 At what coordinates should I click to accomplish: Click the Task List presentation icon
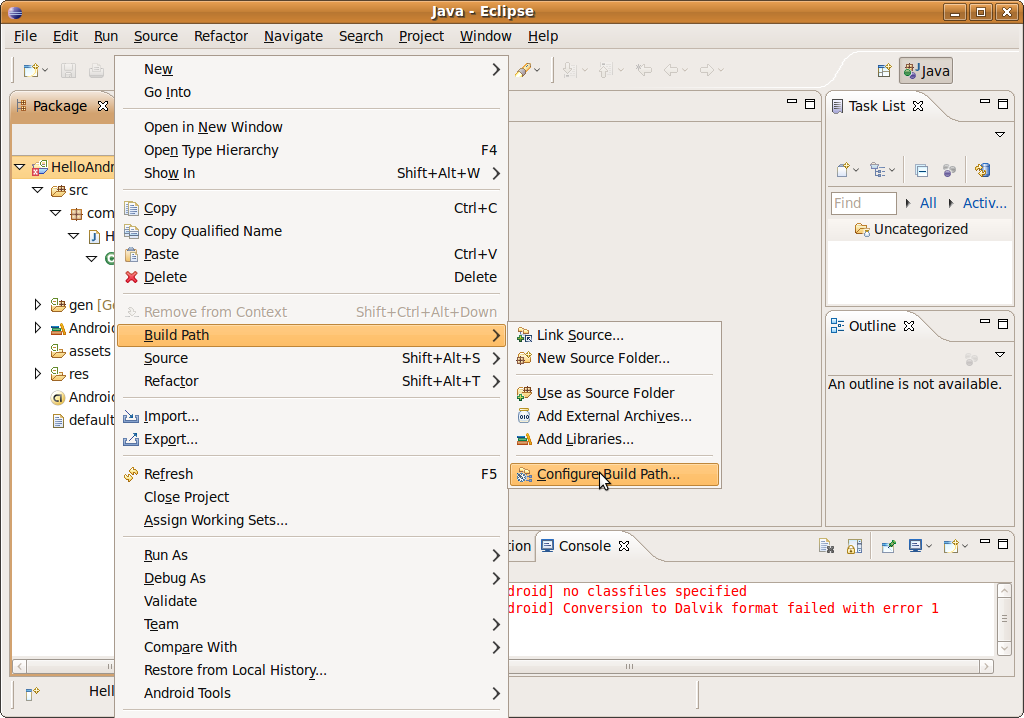(x=878, y=170)
